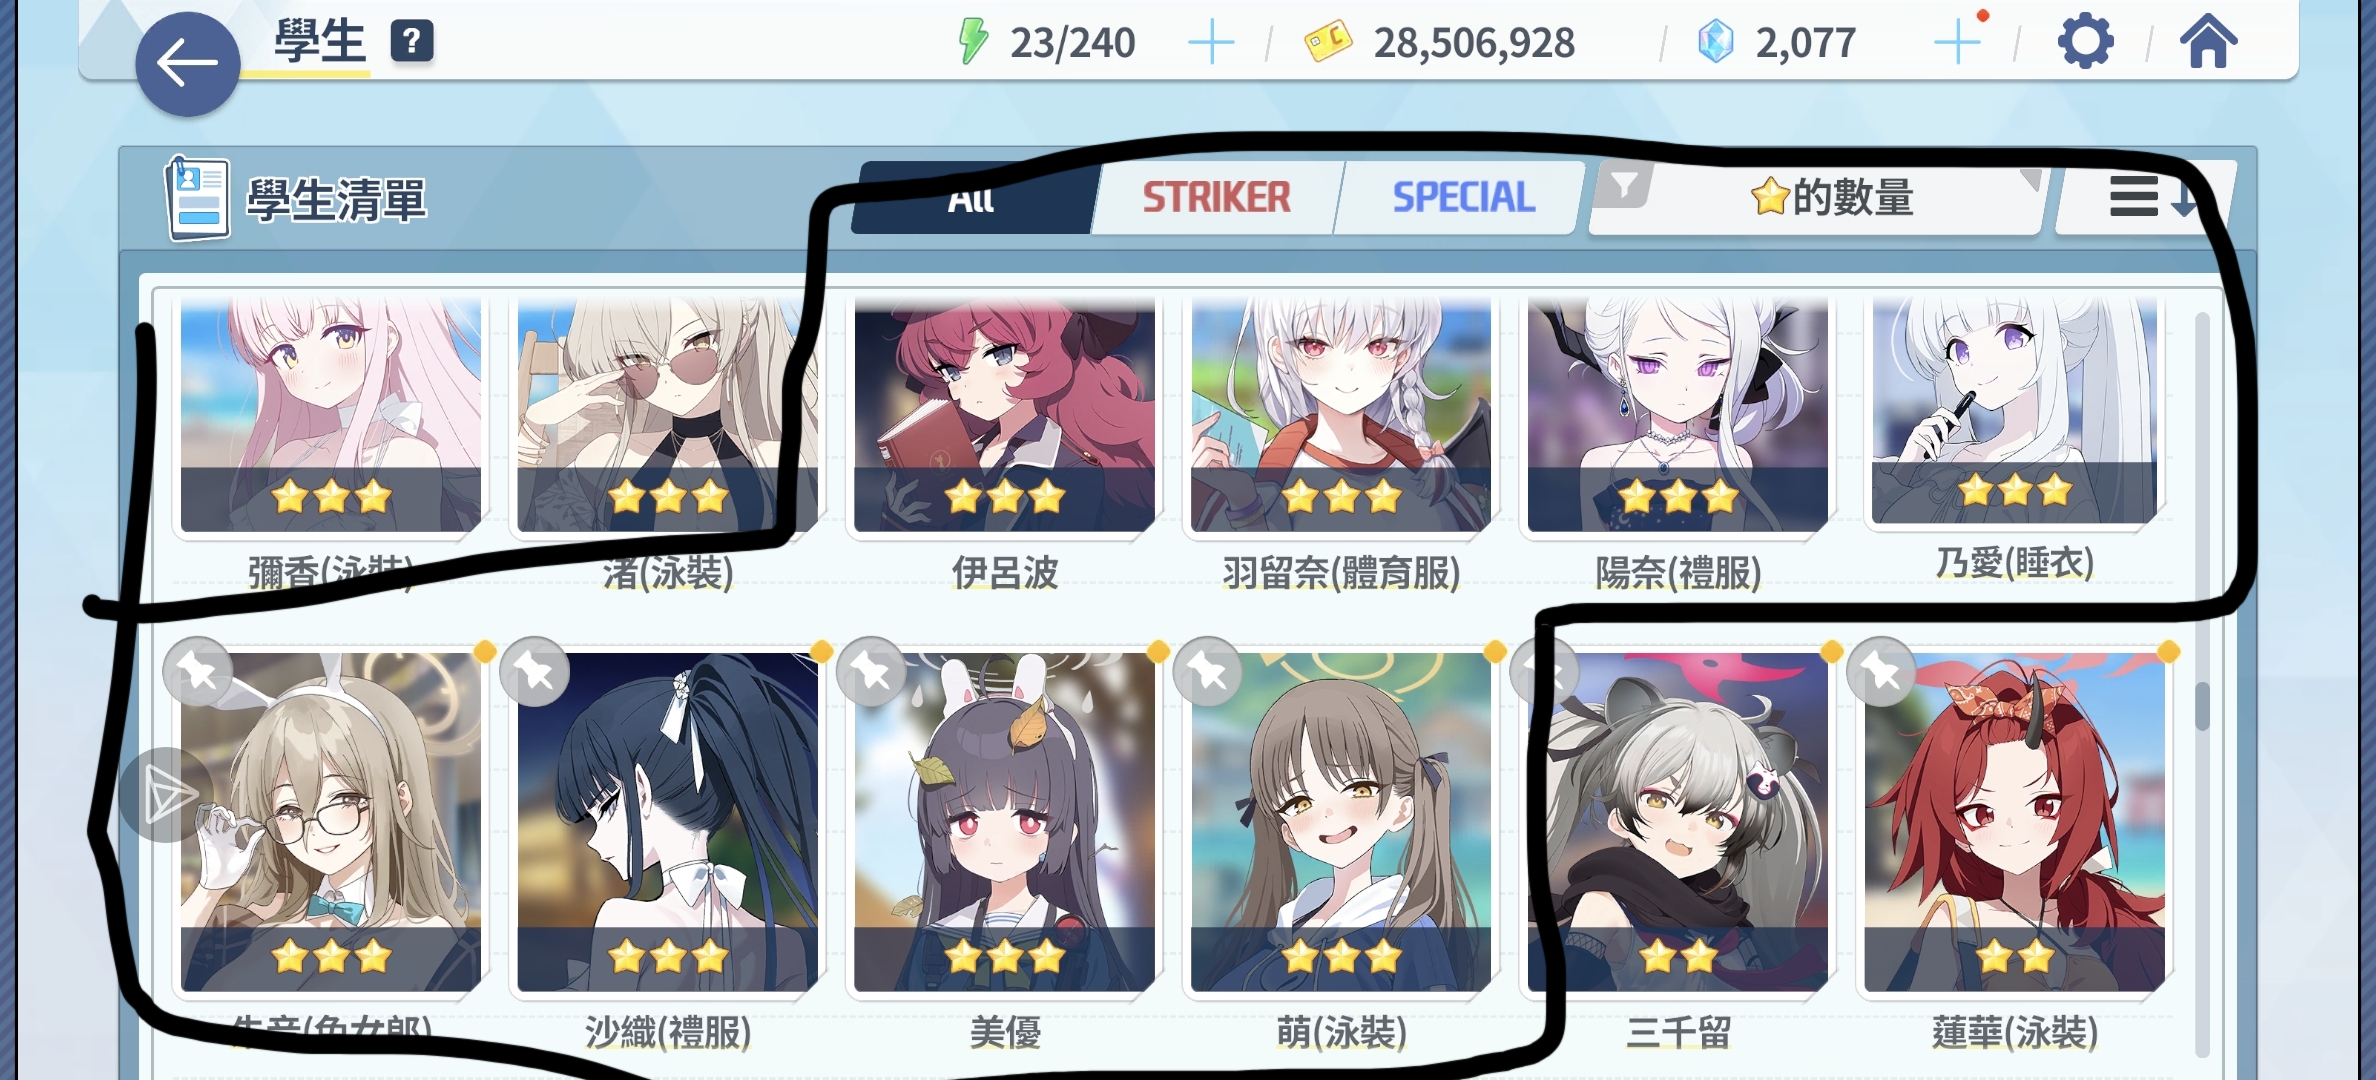Viewport: 2376px width, 1080px height.
Task: Open the settings gear icon
Action: point(2085,42)
